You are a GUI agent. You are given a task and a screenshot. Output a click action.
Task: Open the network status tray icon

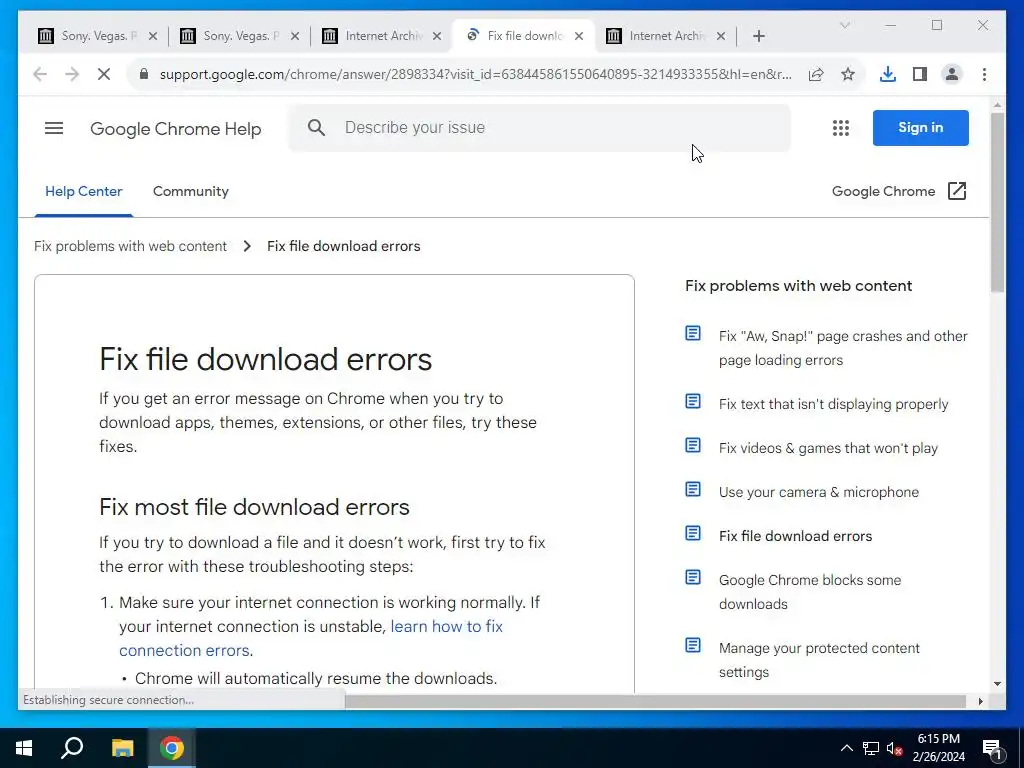[871, 748]
